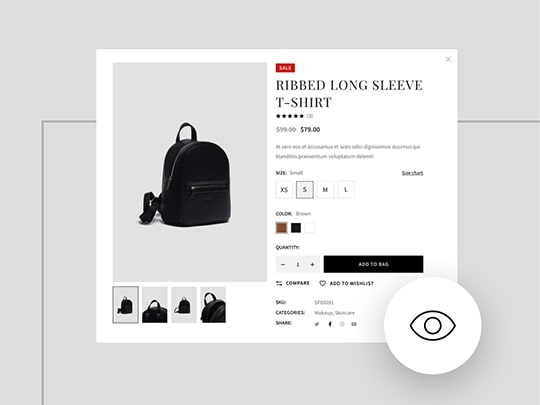The image size is (540, 405).
Task: Click the heart Add to Wishlist icon
Action: click(x=322, y=283)
